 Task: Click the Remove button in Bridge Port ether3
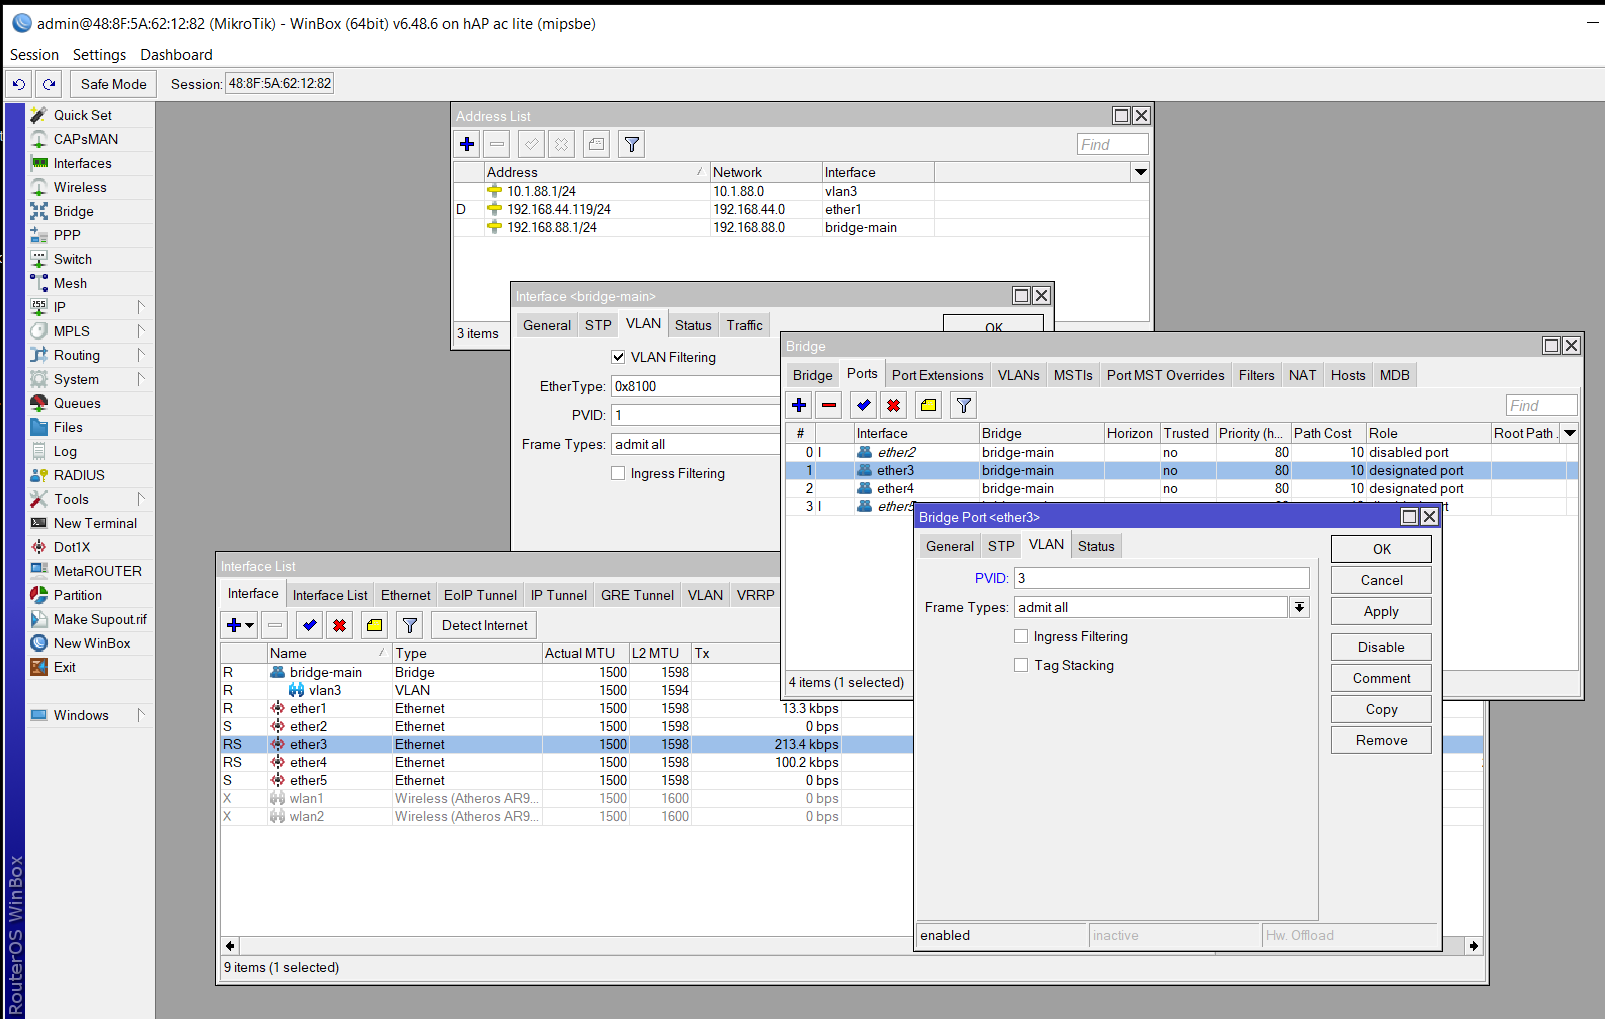point(1381,740)
